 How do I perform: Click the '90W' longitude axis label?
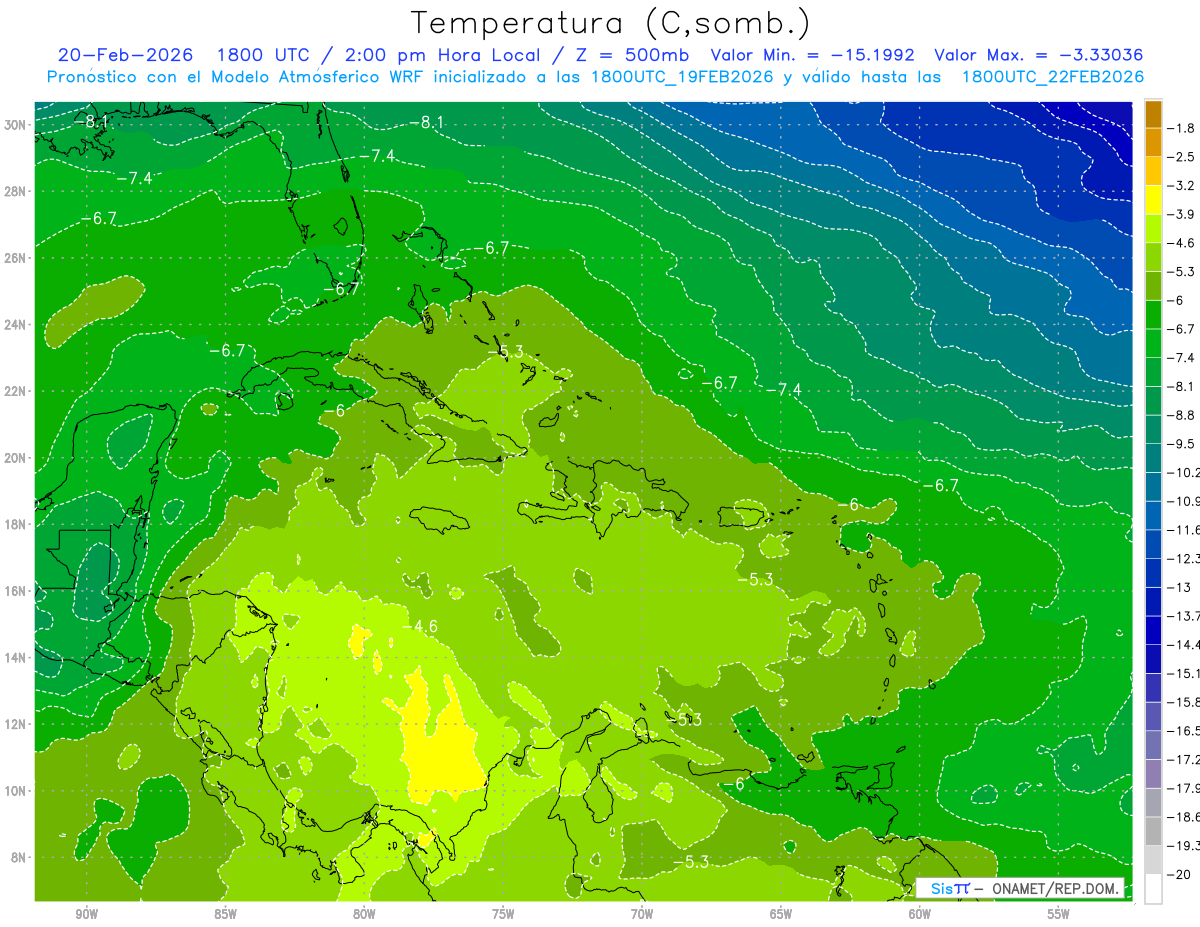(x=86, y=914)
